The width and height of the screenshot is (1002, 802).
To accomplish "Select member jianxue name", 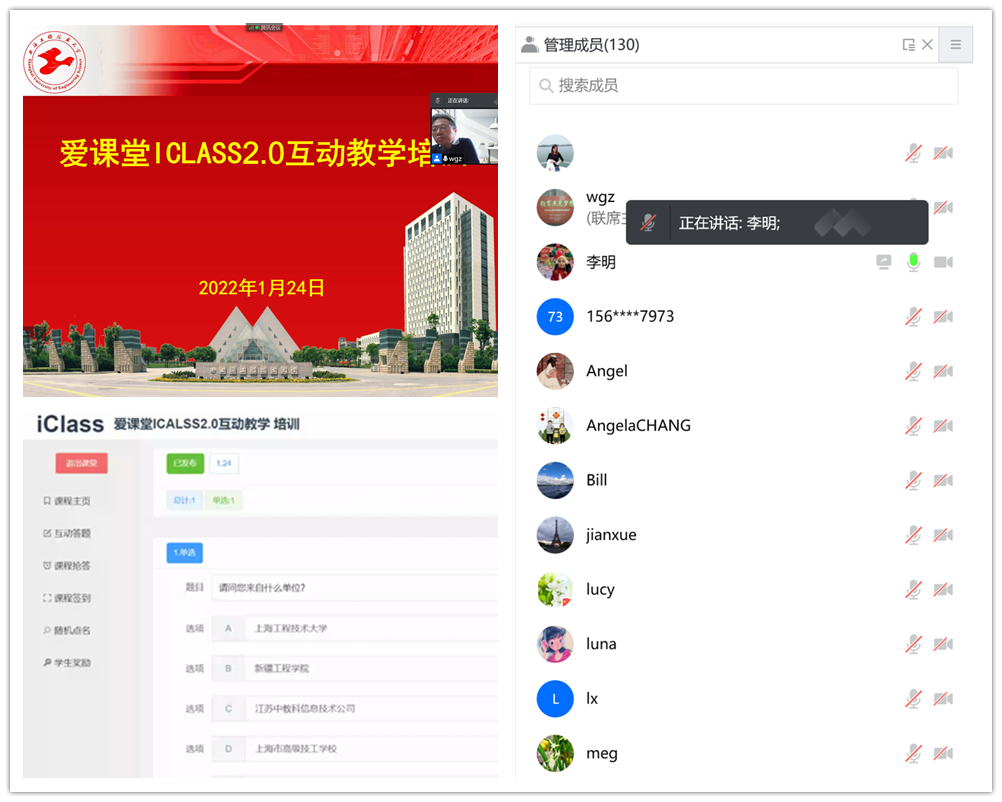I will (x=611, y=535).
